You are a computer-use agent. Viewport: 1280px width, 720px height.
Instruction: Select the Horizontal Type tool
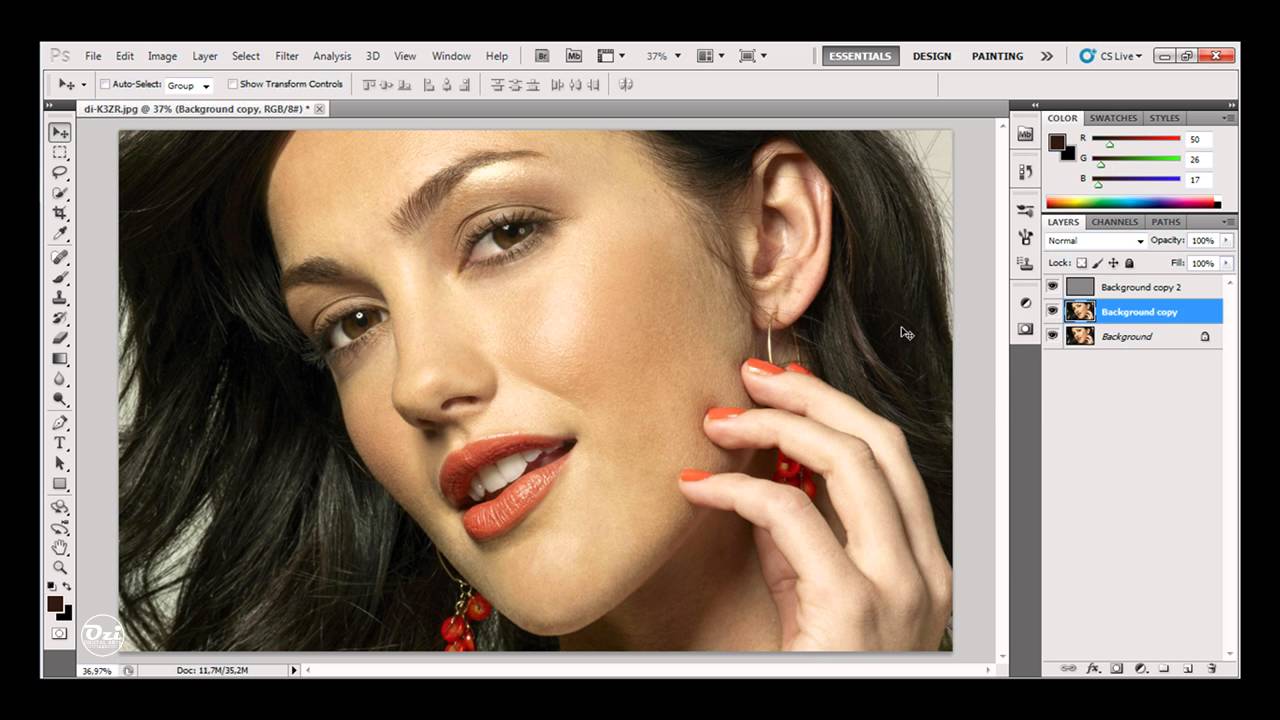(x=60, y=443)
